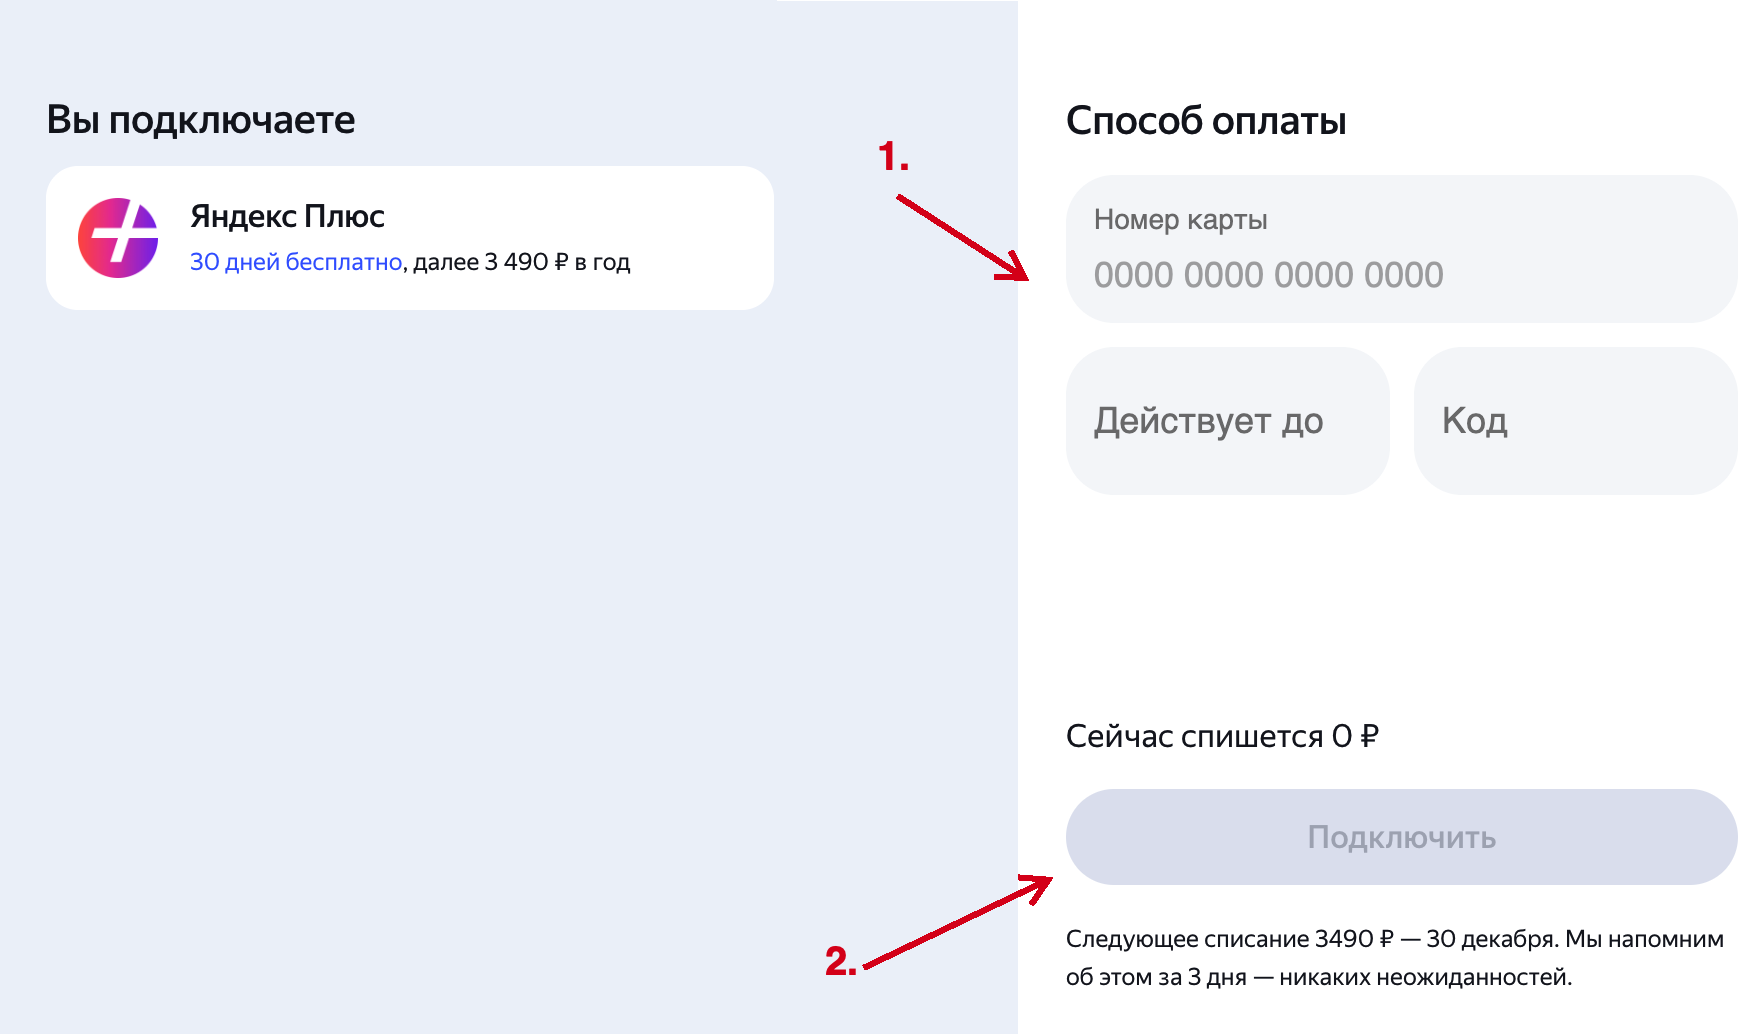Click the "далее 3 490 ₽ в год" price text
The image size is (1751, 1034).
522,262
